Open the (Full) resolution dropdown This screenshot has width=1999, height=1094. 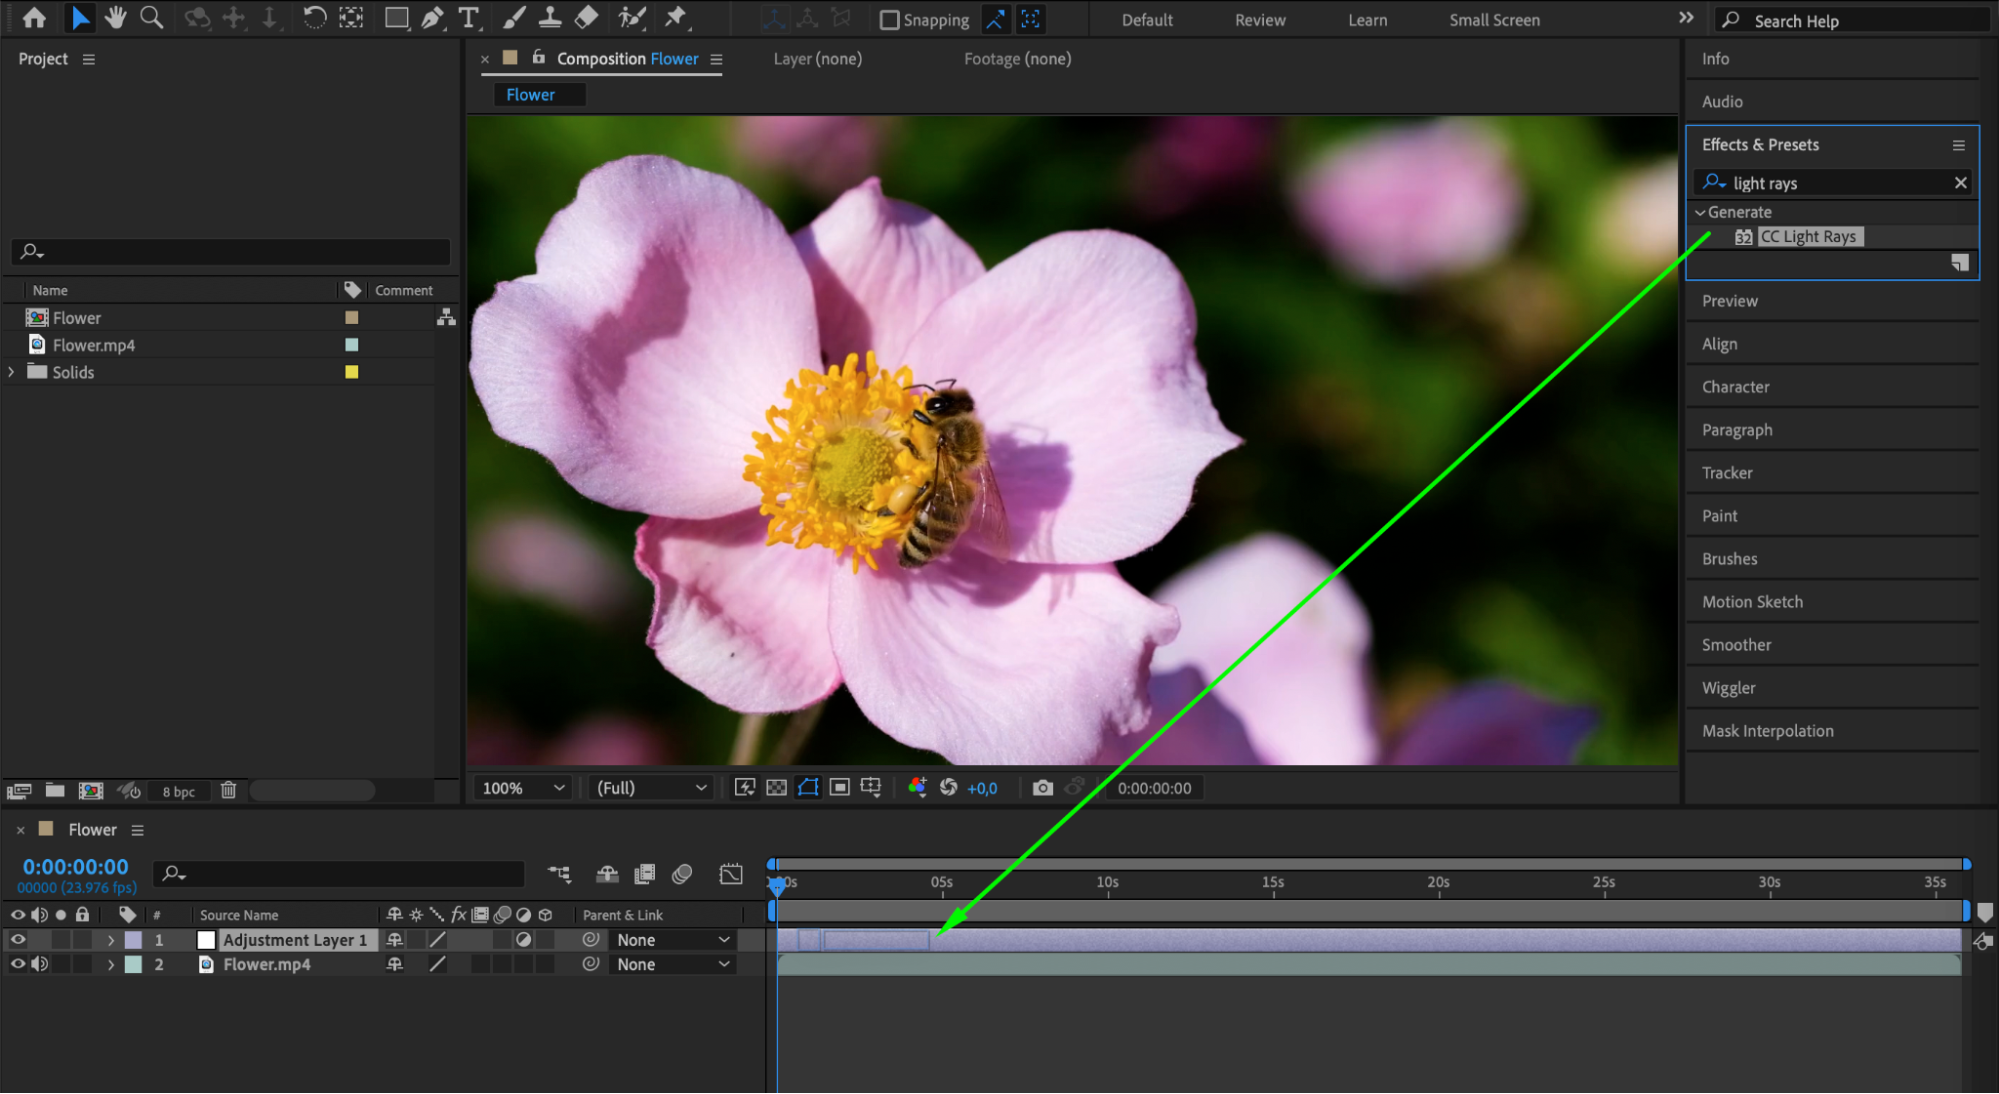(651, 788)
